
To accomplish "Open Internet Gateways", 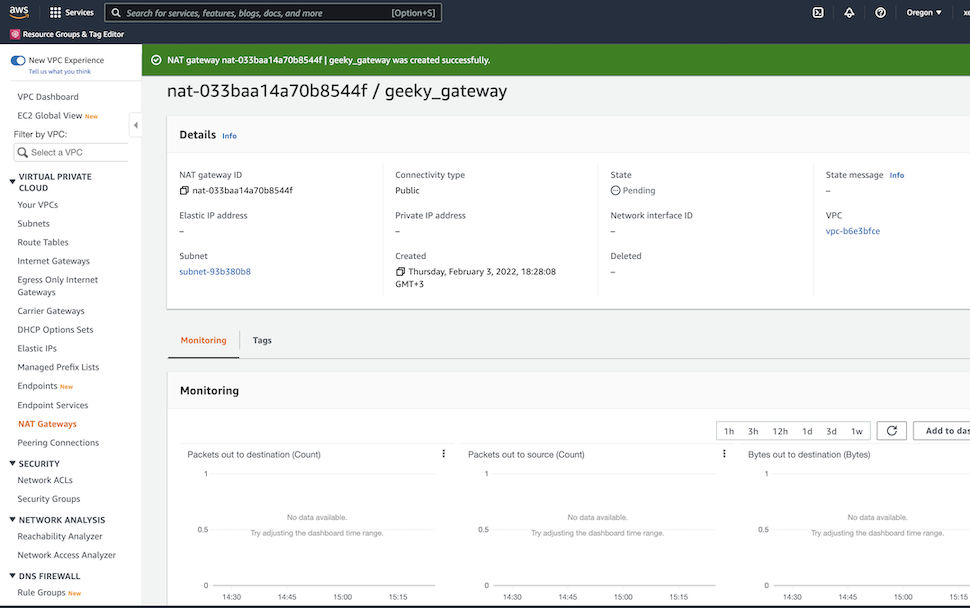I will point(53,261).
